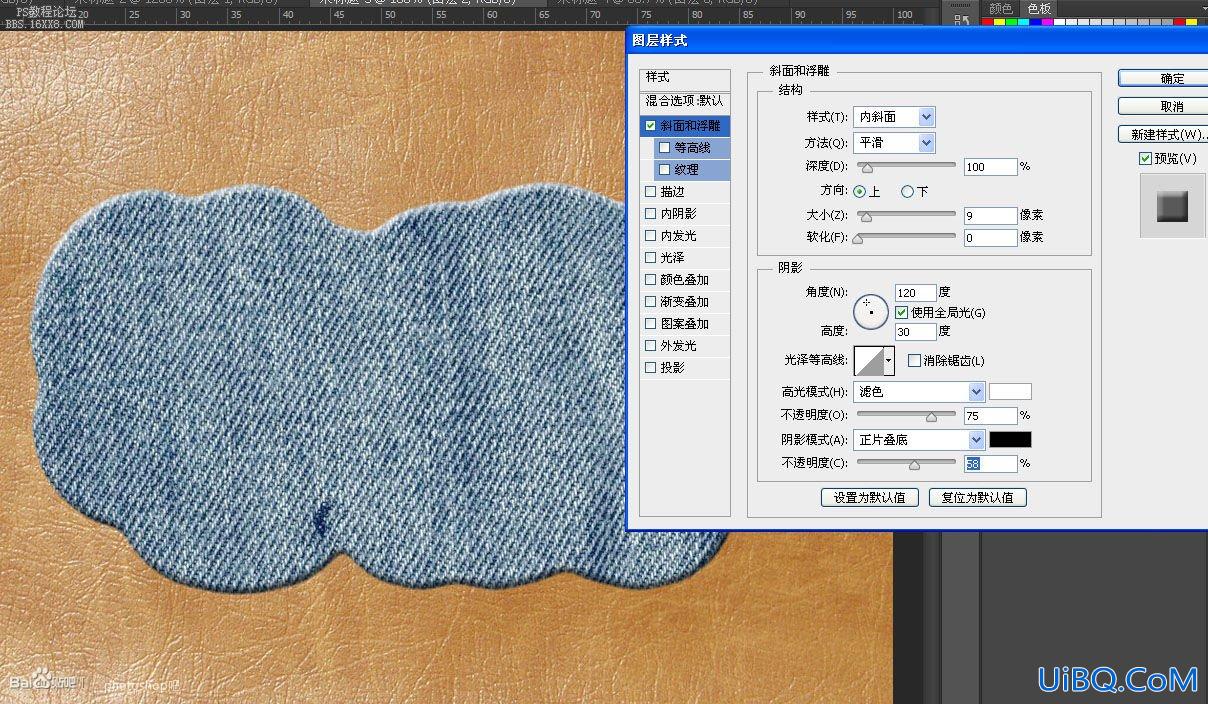Select the 样式 heading in the style list
The height and width of the screenshot is (704, 1208).
(685, 77)
